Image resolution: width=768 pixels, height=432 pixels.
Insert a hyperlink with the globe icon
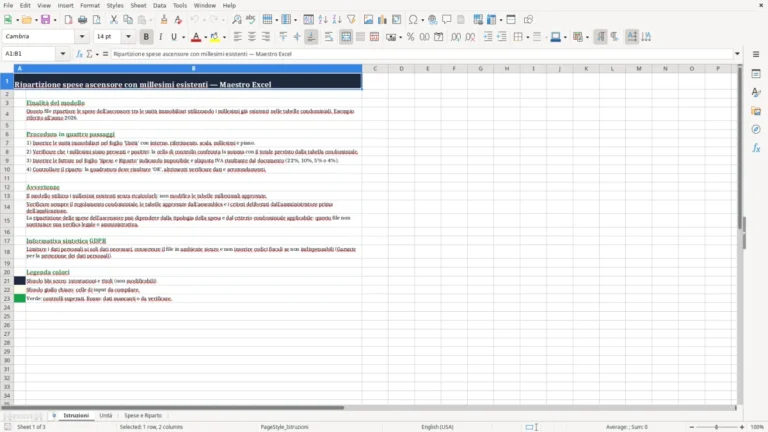tap(432, 20)
